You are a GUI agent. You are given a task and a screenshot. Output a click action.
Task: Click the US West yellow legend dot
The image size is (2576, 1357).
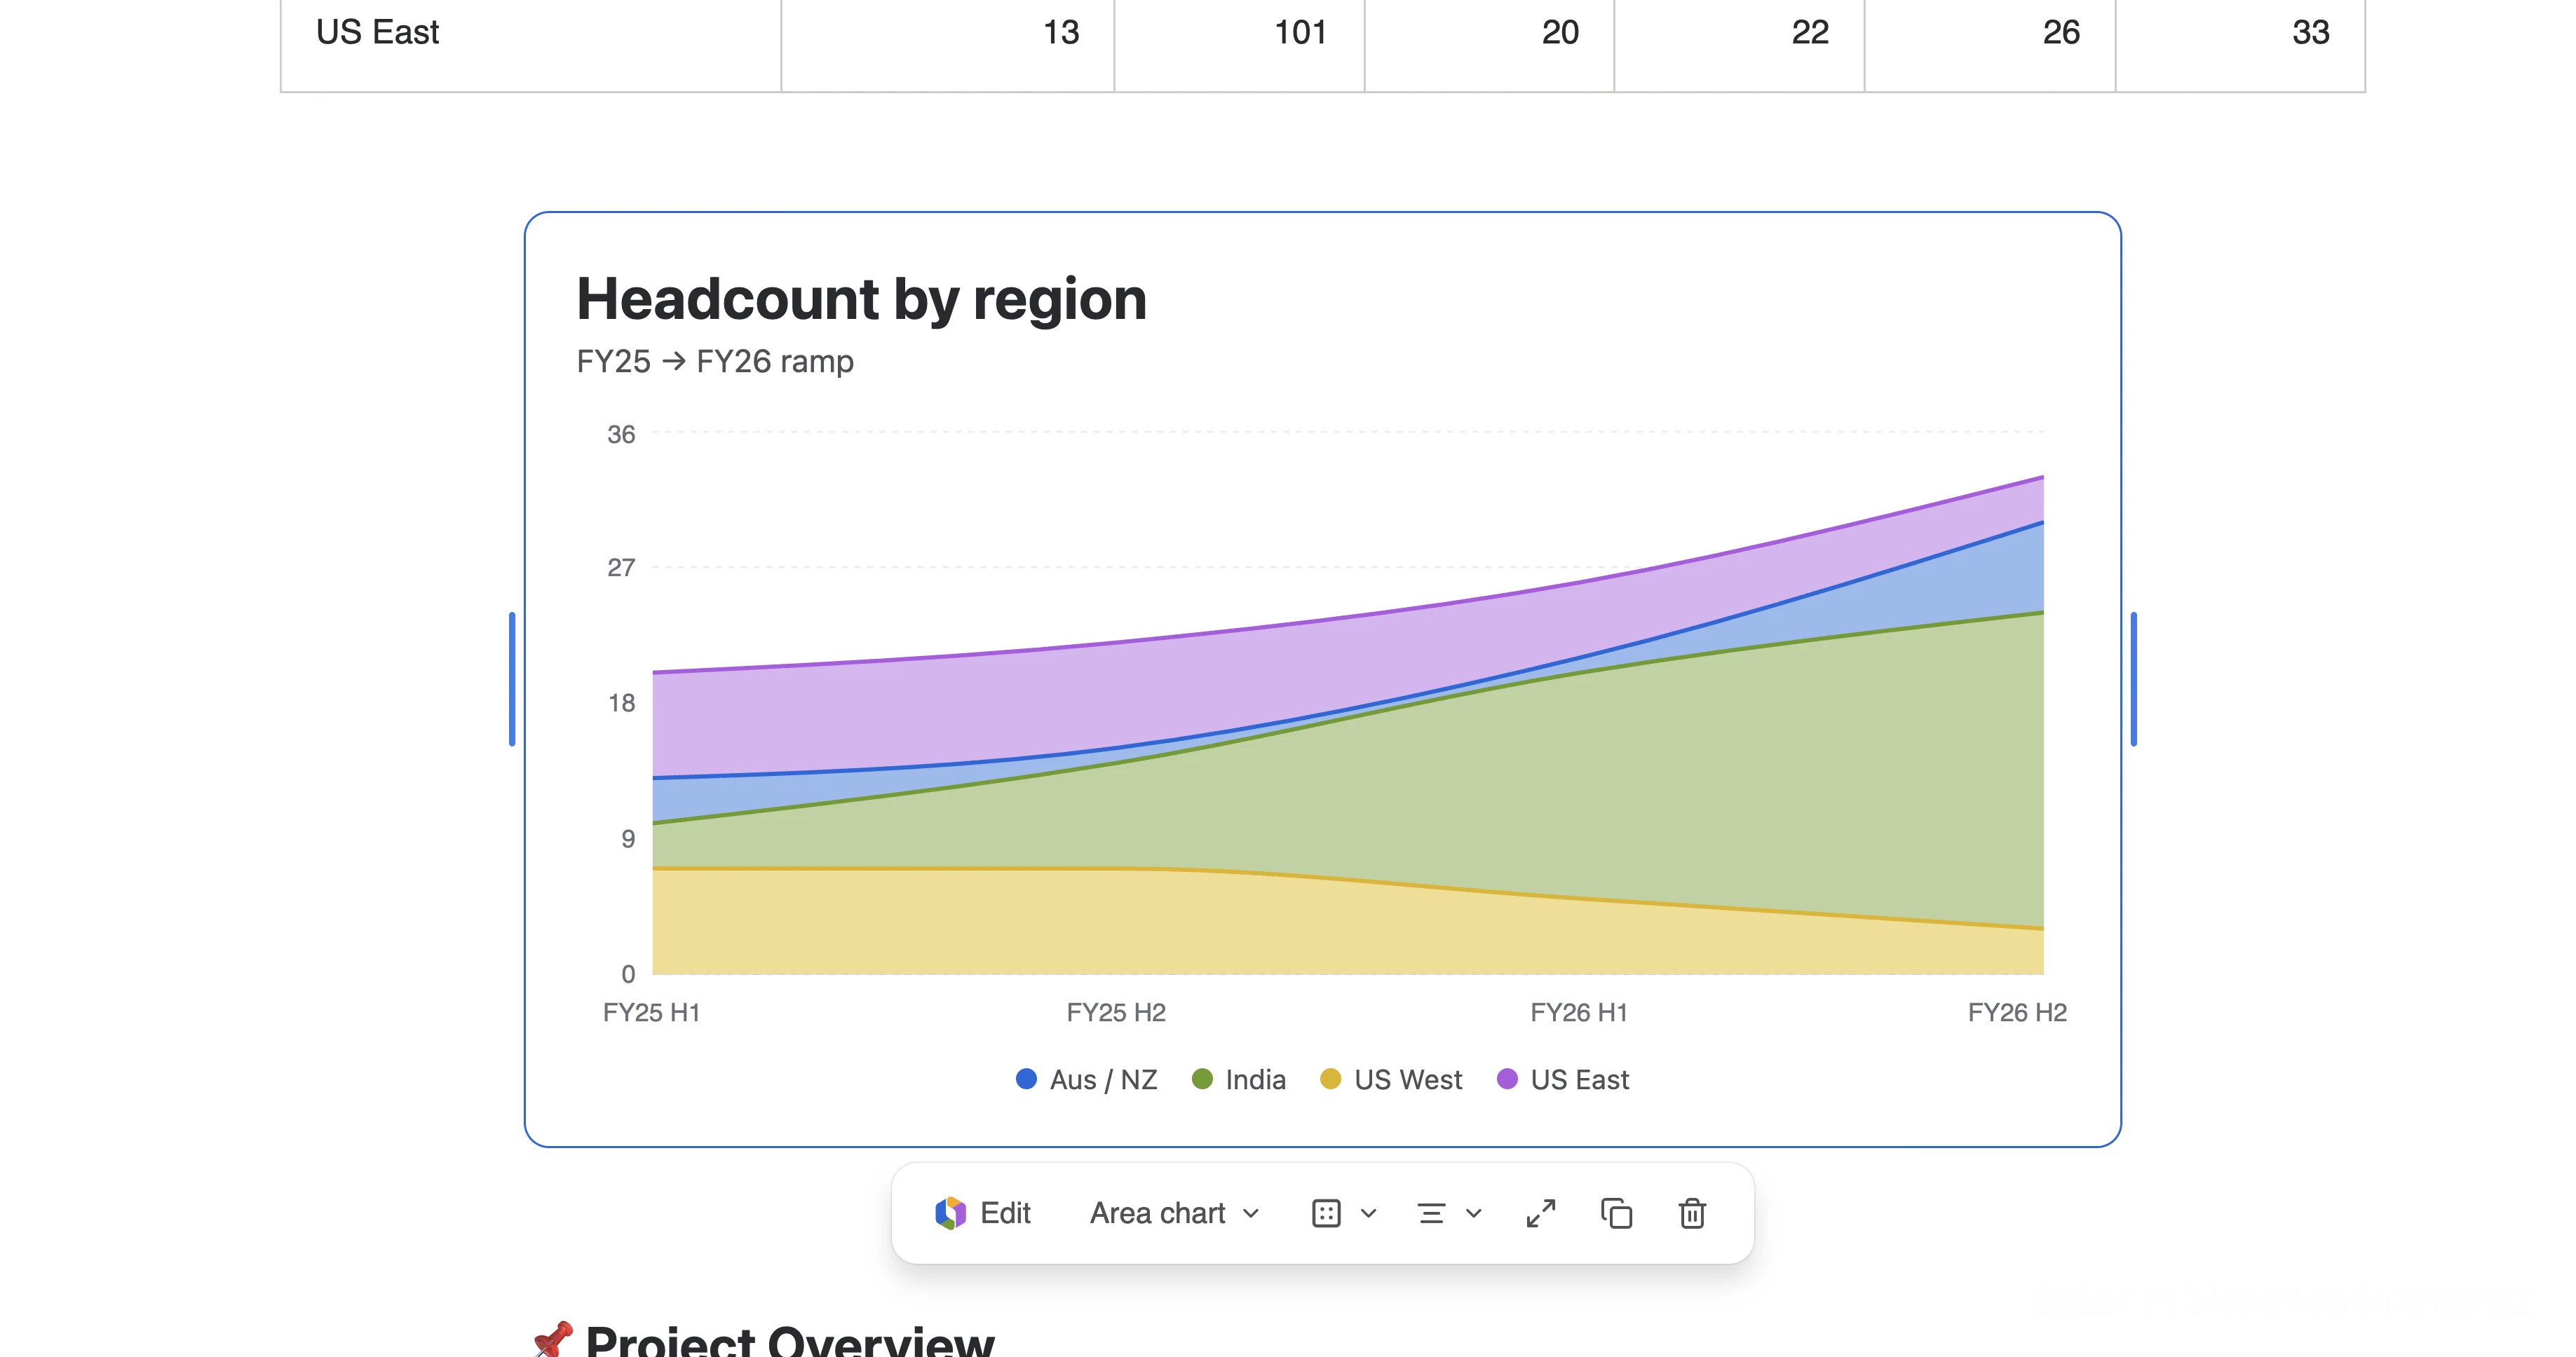(1330, 1079)
